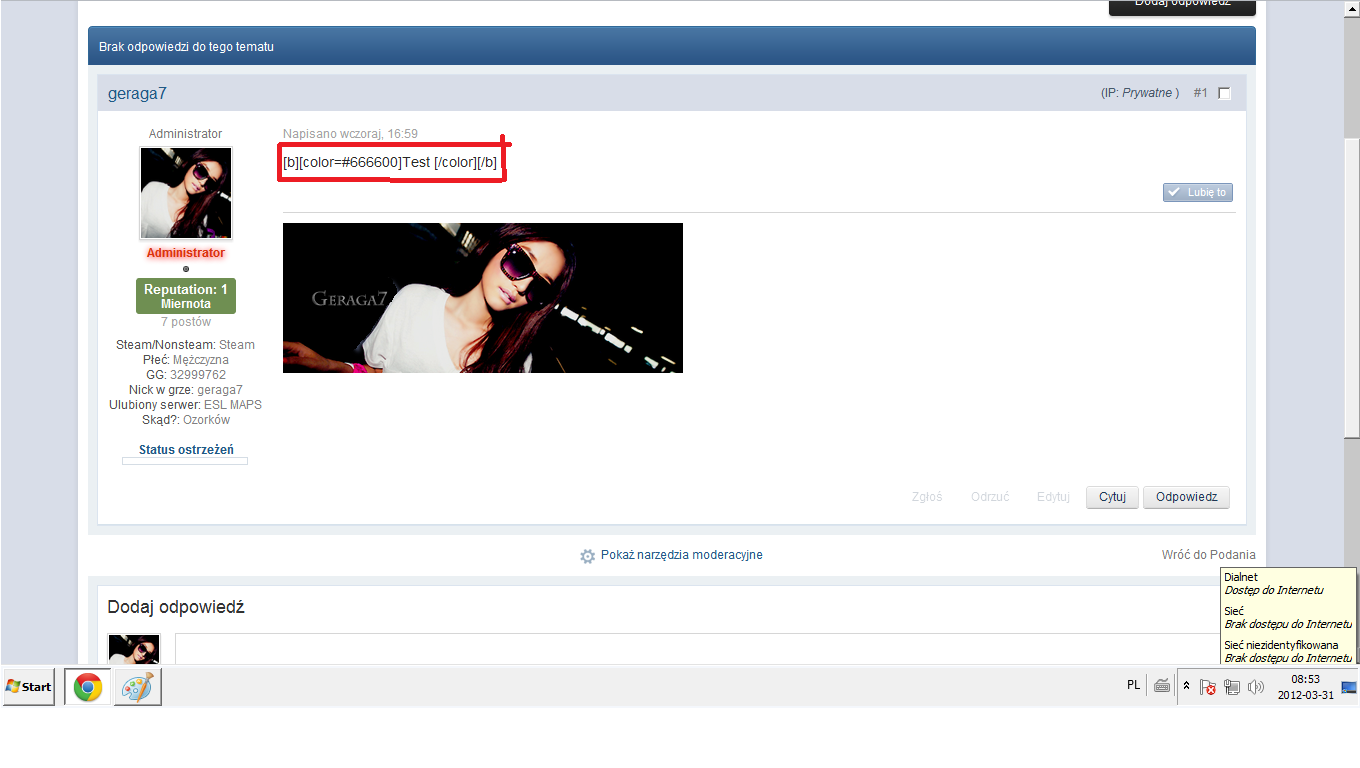Click the page's vertical scrollbar

click(1351, 290)
